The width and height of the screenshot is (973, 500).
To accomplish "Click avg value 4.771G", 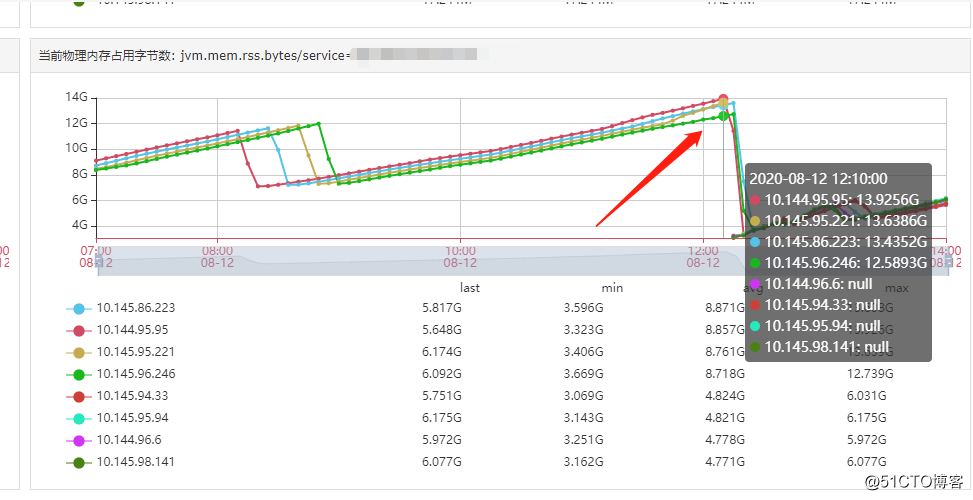I will pyautogui.click(x=725, y=462).
